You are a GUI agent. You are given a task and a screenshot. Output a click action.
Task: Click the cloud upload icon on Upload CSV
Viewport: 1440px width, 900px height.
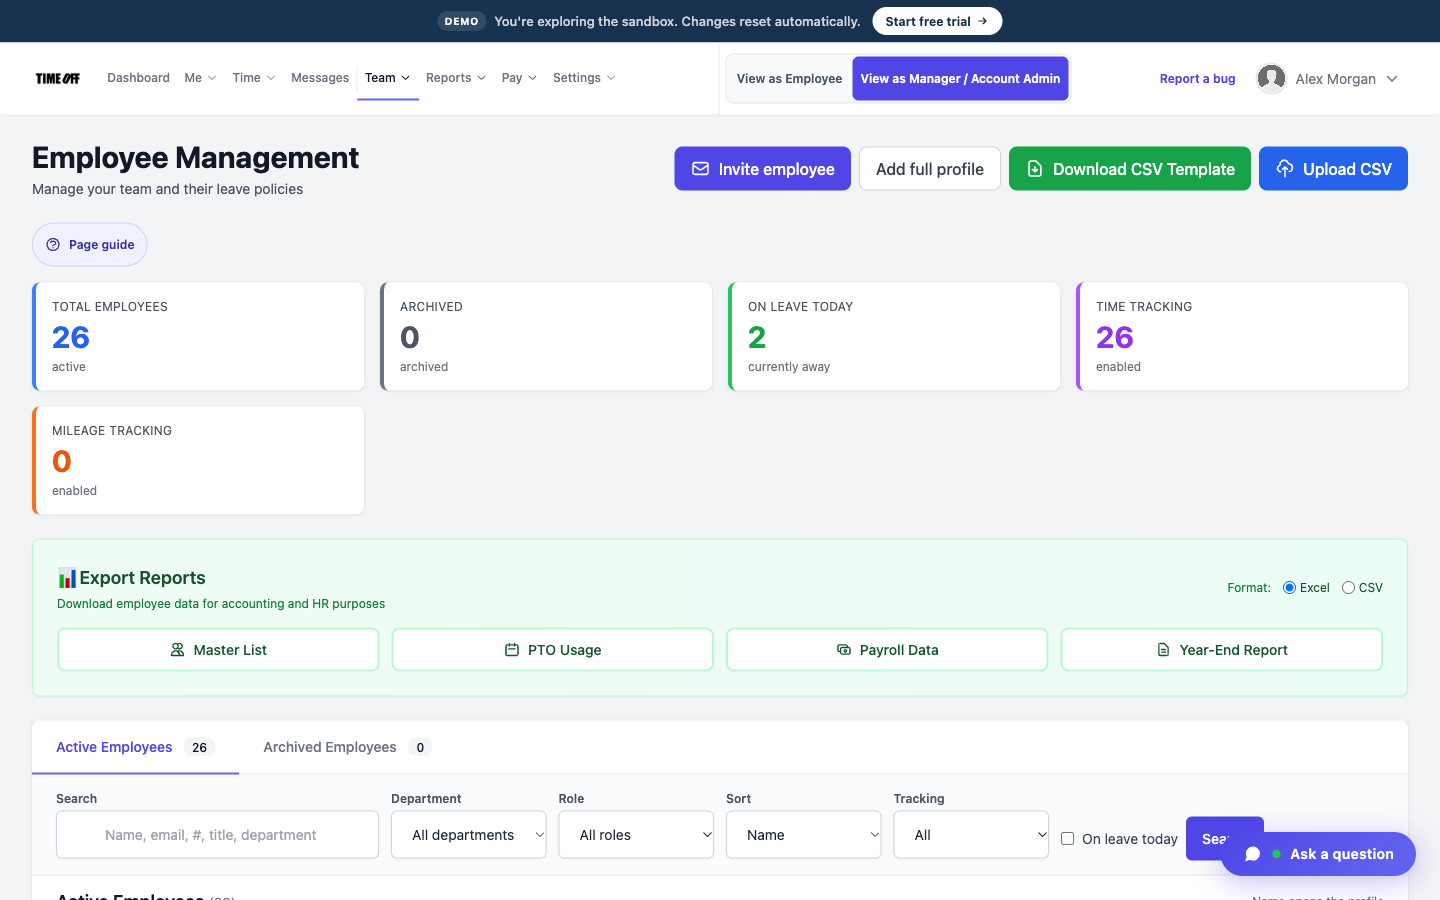click(1285, 169)
